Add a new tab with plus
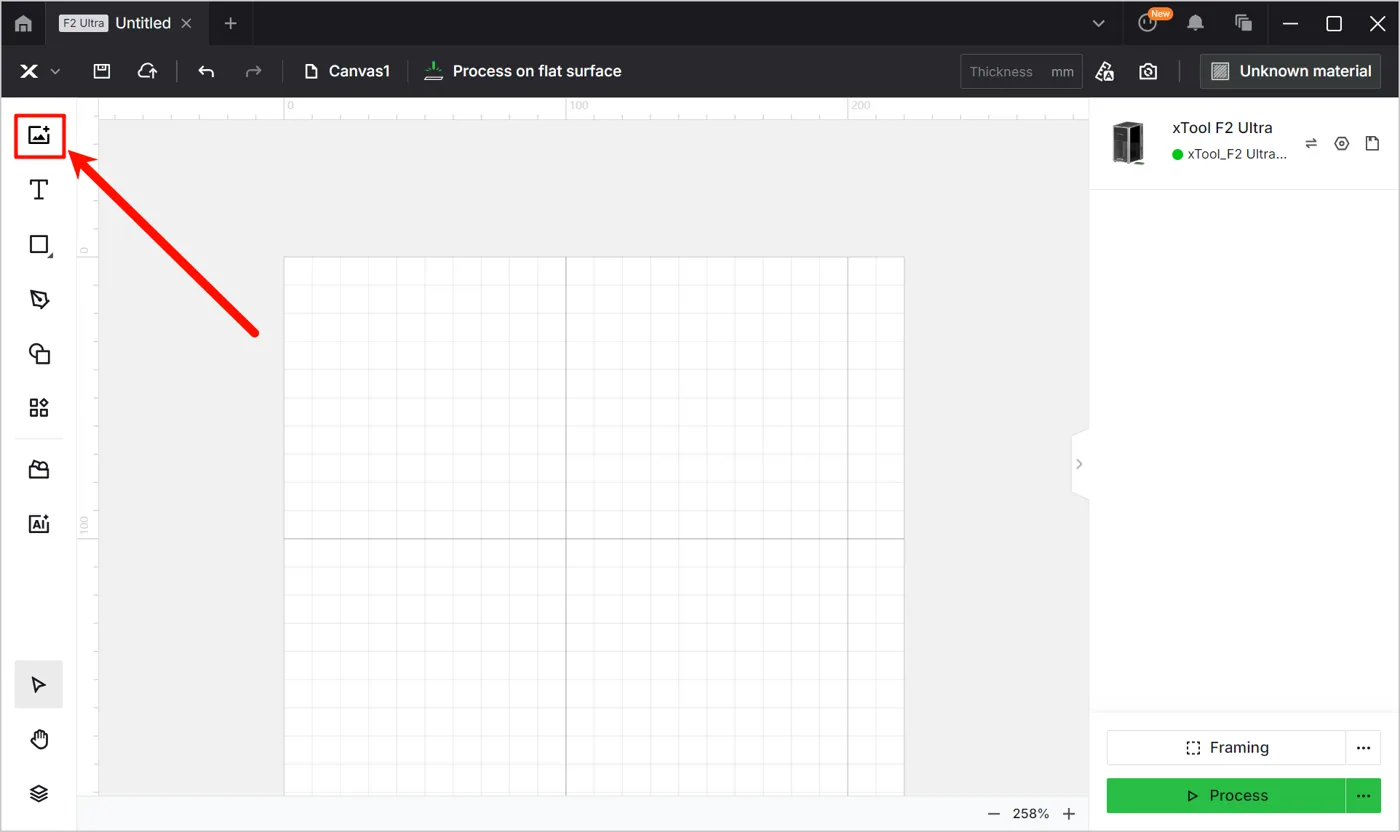 (230, 23)
